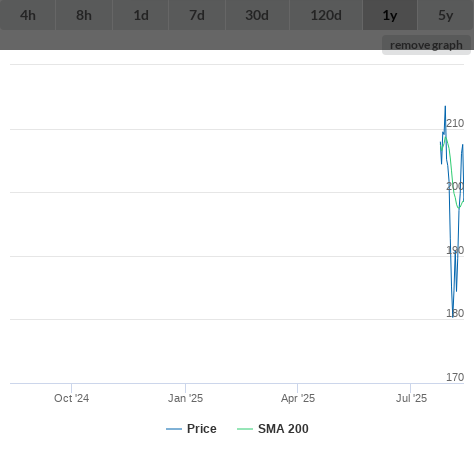
Task: Click the remove graph button
Action: point(426,45)
